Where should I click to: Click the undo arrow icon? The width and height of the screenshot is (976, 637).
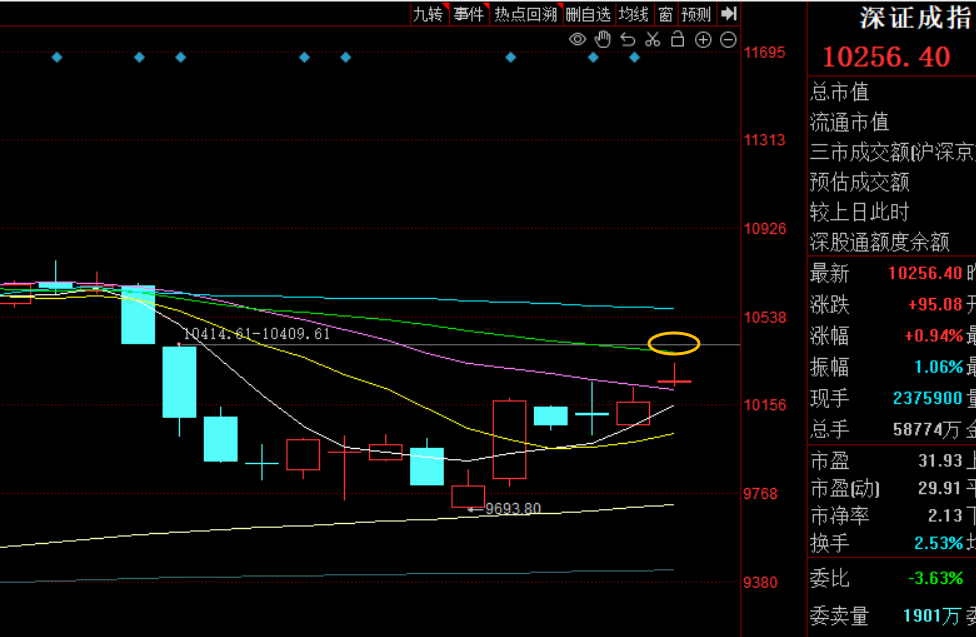pos(628,40)
